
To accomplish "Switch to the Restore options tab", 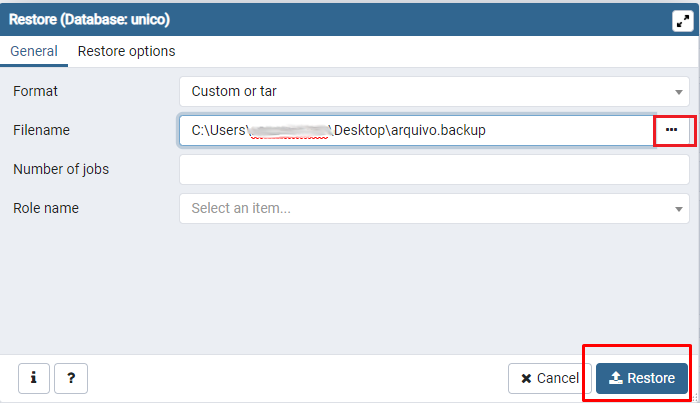I will pos(126,51).
